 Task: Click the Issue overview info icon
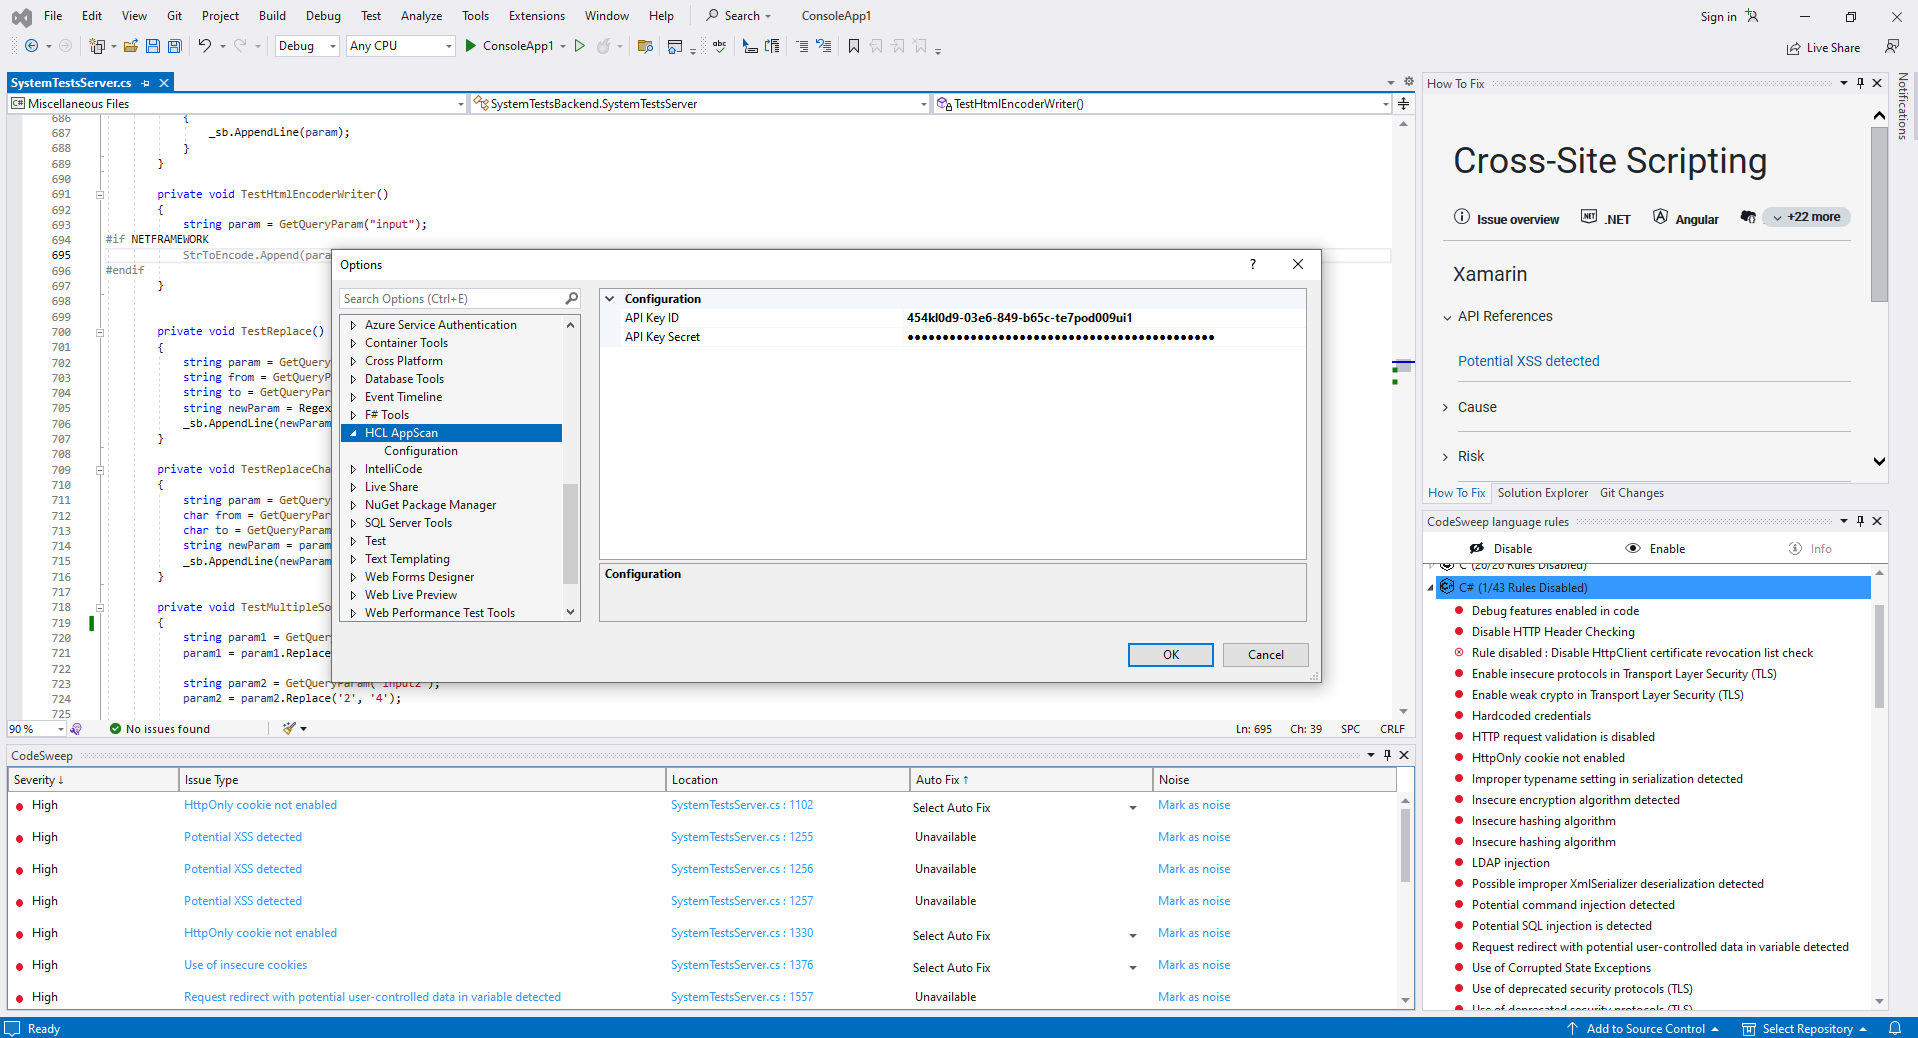point(1462,217)
